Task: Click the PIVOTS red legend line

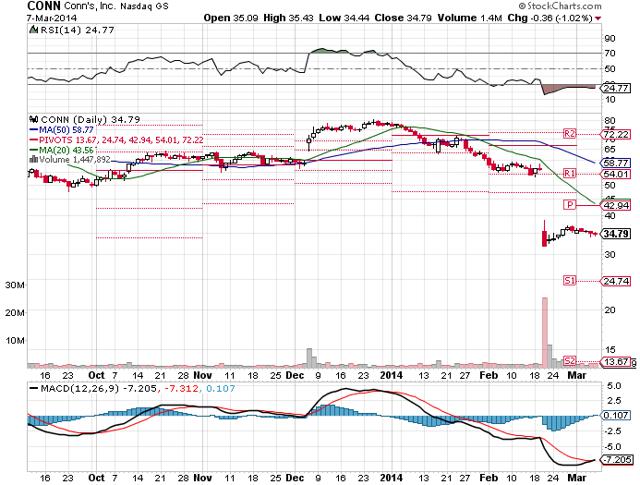Action: click(34, 140)
